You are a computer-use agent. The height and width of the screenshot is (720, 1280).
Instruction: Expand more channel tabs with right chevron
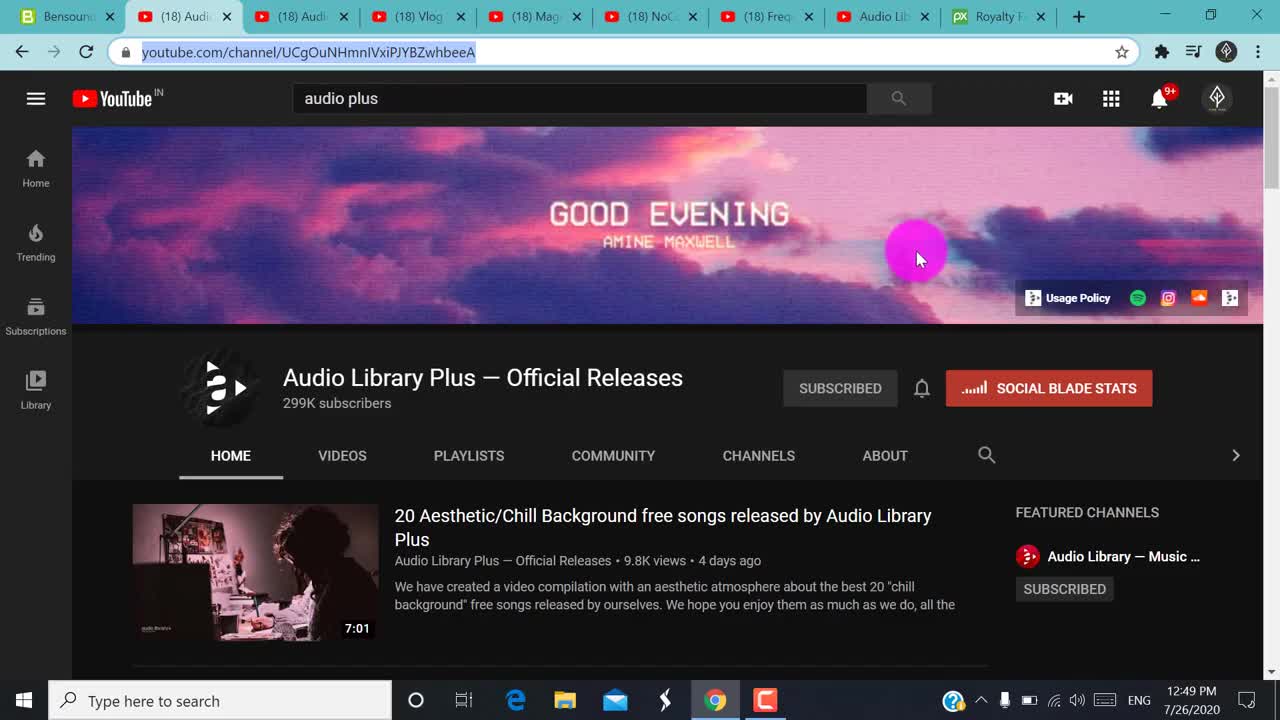pyautogui.click(x=1236, y=455)
